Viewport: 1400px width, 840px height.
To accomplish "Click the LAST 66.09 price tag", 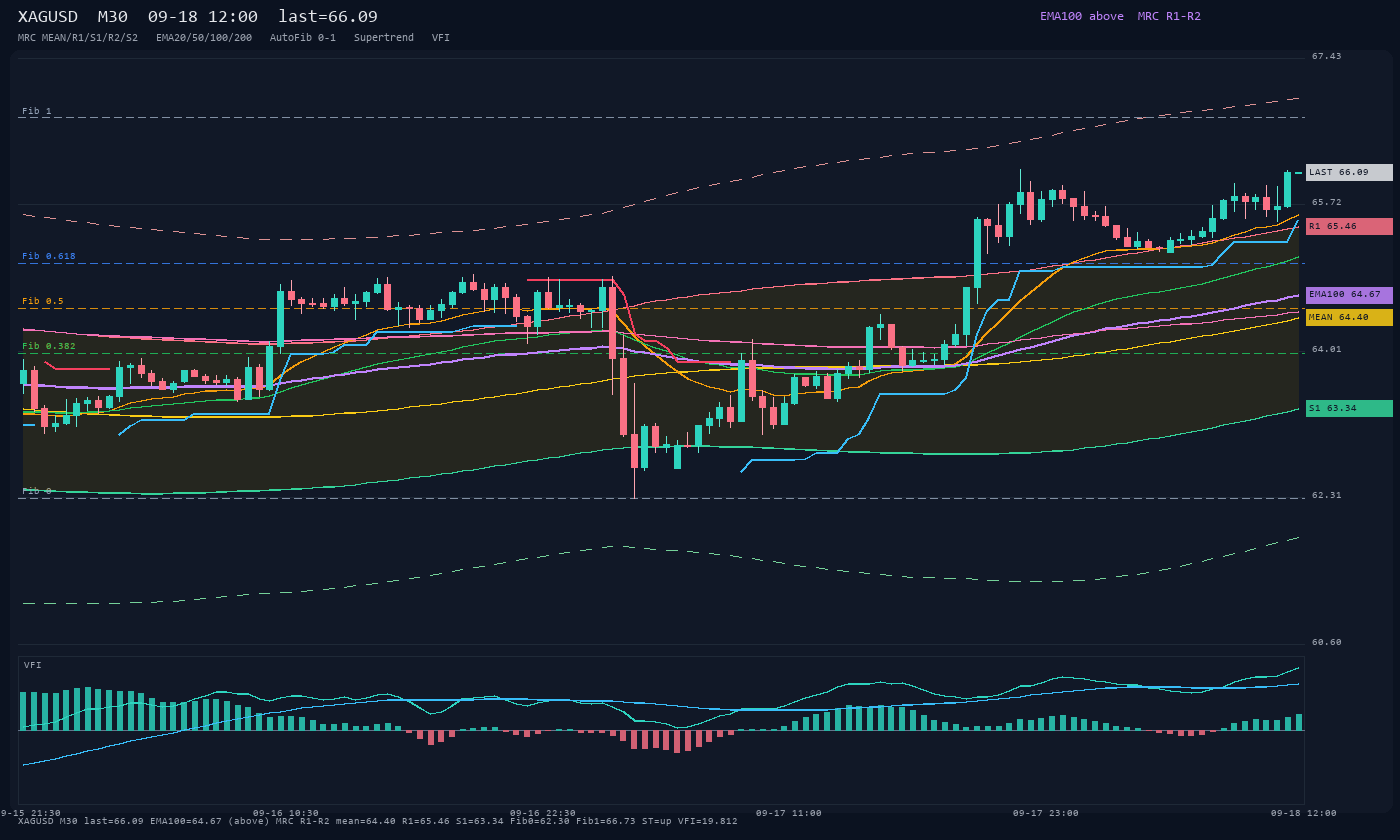I will coord(1349,172).
